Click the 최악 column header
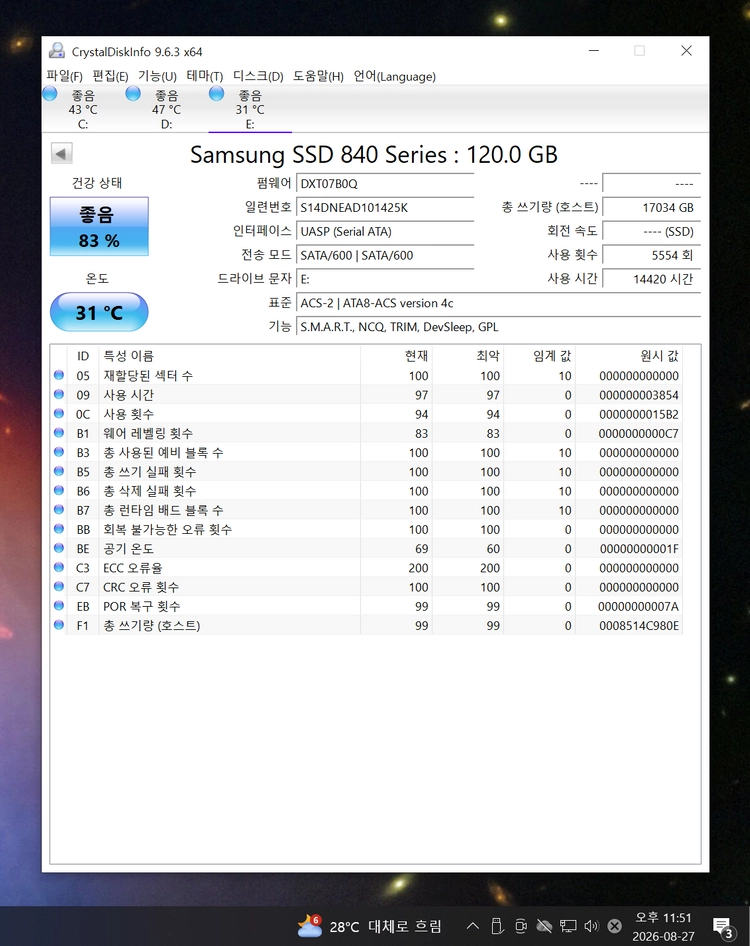This screenshot has width=750, height=946. pos(468,356)
